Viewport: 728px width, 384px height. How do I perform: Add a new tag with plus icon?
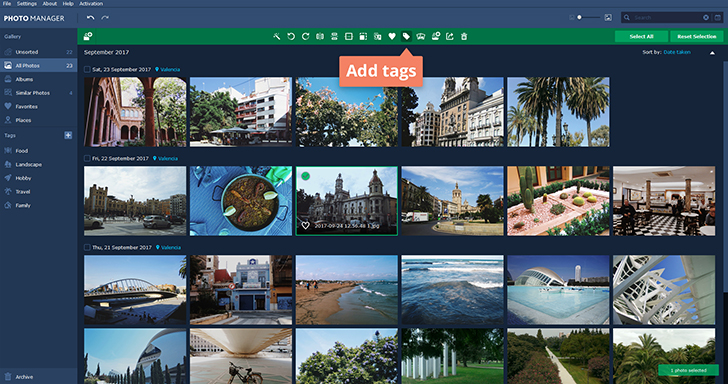tap(68, 136)
